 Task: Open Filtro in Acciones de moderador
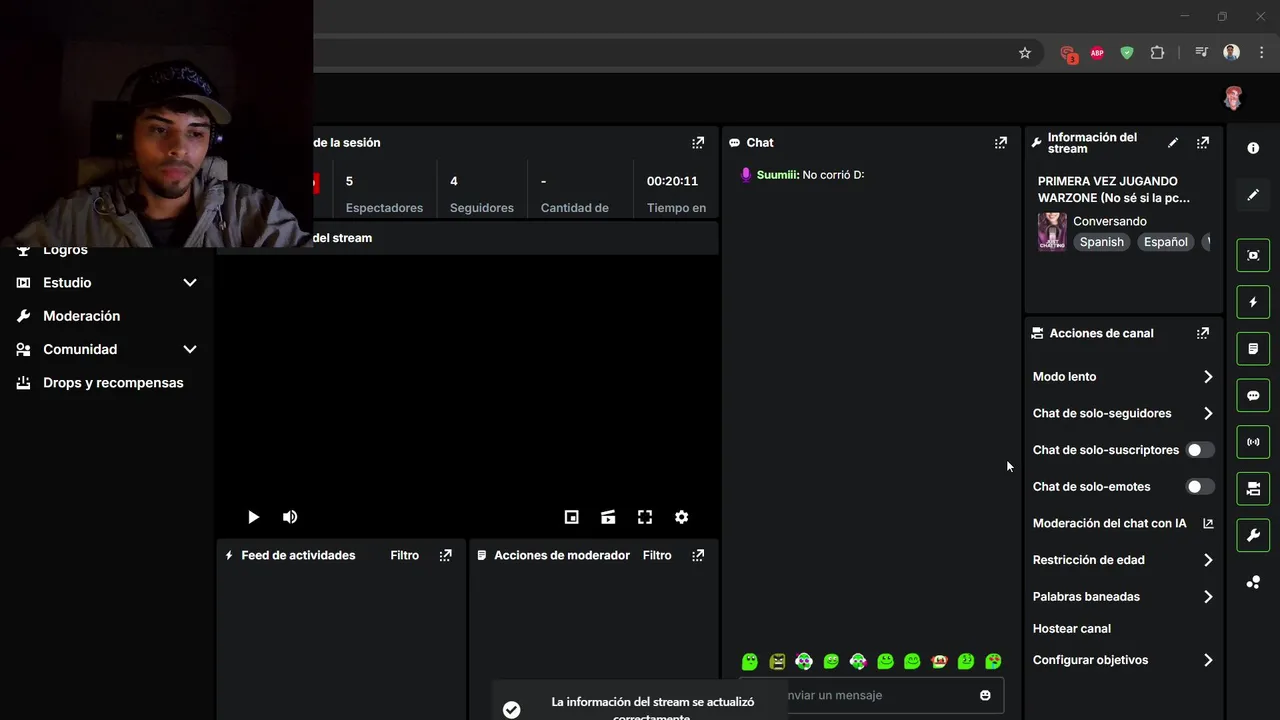(657, 555)
